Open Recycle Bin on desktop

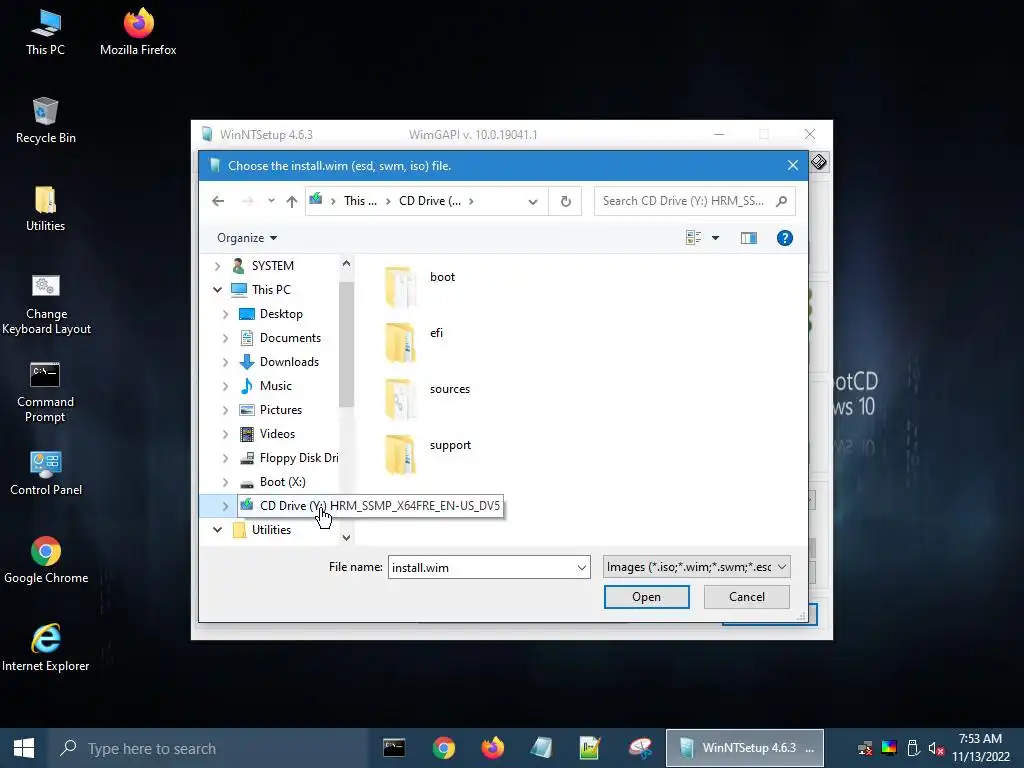coord(45,120)
